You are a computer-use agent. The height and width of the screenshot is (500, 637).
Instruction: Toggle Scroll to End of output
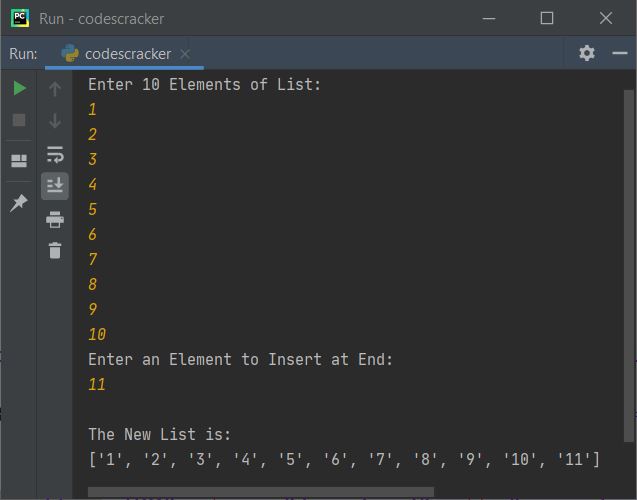point(55,186)
